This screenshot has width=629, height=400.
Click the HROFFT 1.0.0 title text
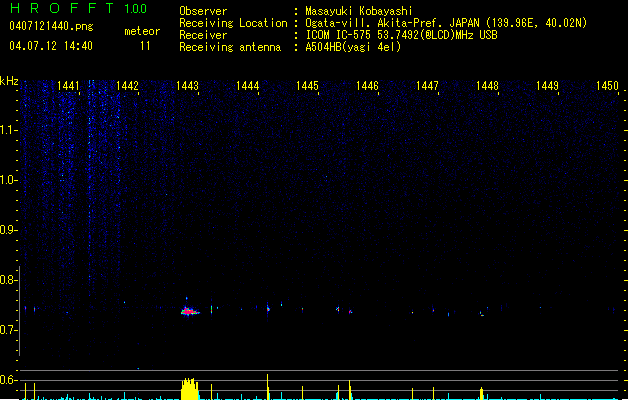[x=78, y=8]
